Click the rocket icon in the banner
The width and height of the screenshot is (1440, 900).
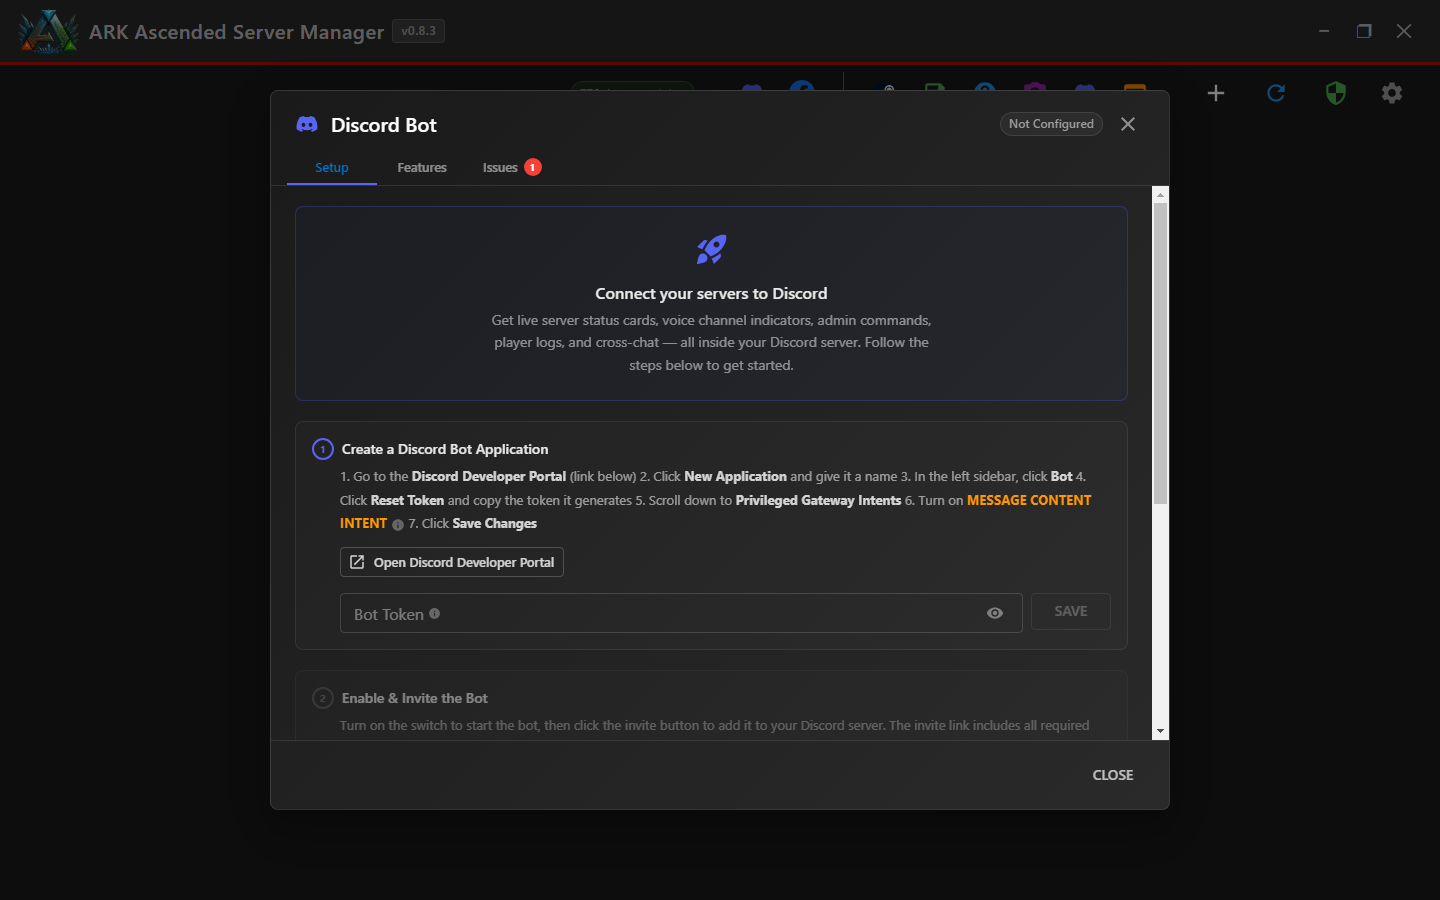[711, 250]
